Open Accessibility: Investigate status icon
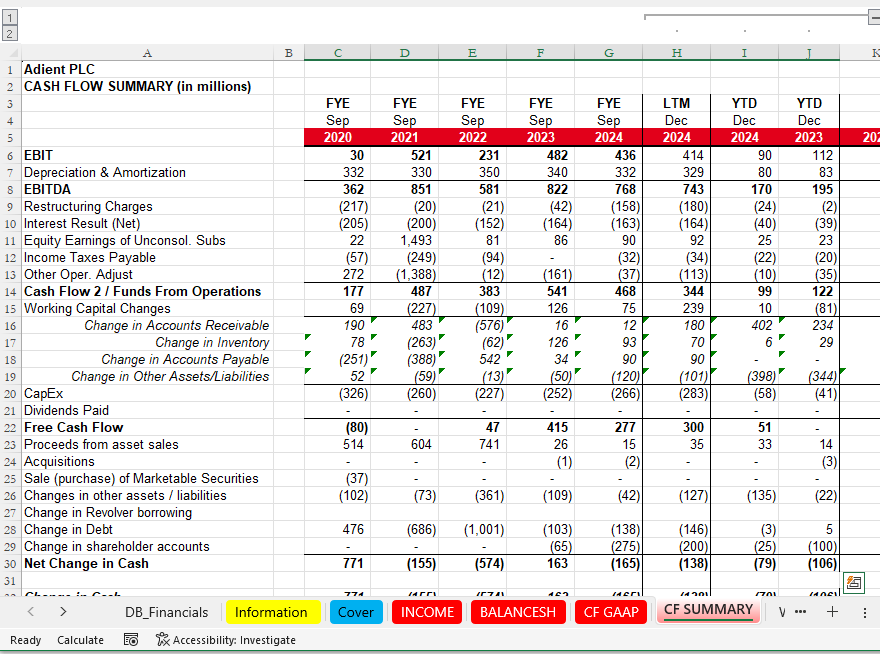Screen dimensions: 880x654 [226, 639]
